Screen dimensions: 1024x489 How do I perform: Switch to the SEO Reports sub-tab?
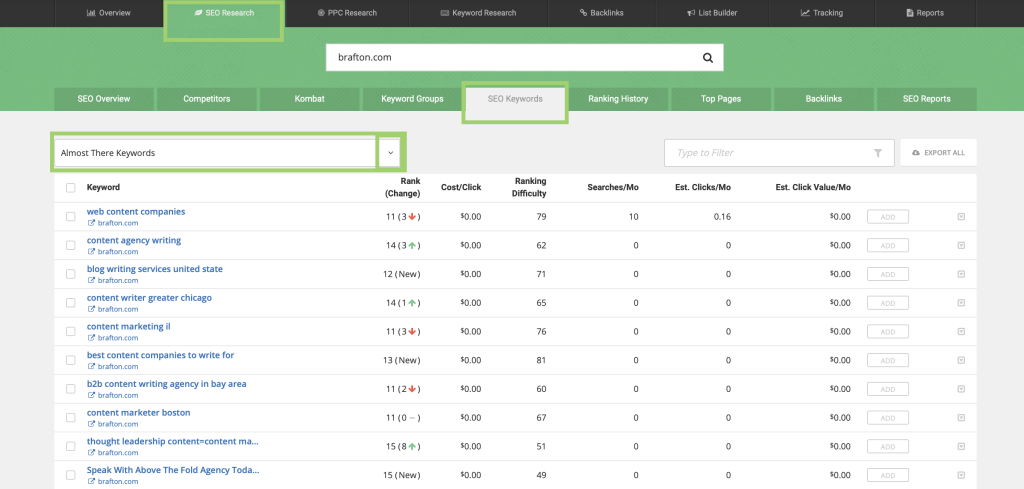pos(926,99)
